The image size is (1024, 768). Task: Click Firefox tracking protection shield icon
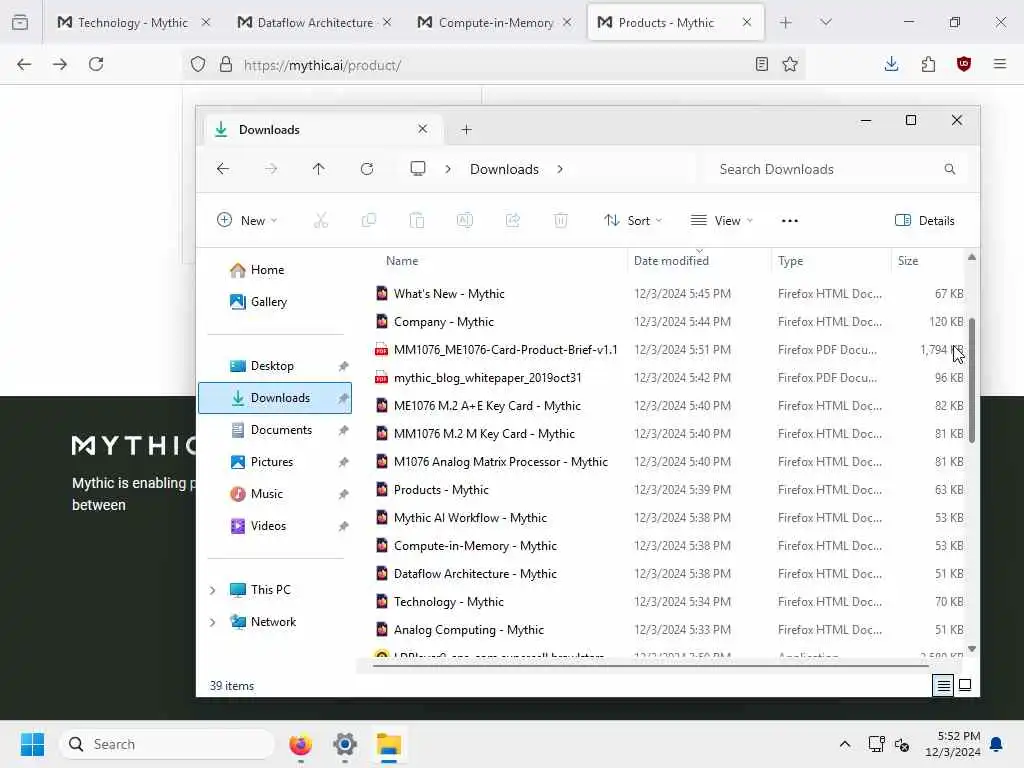(198, 64)
